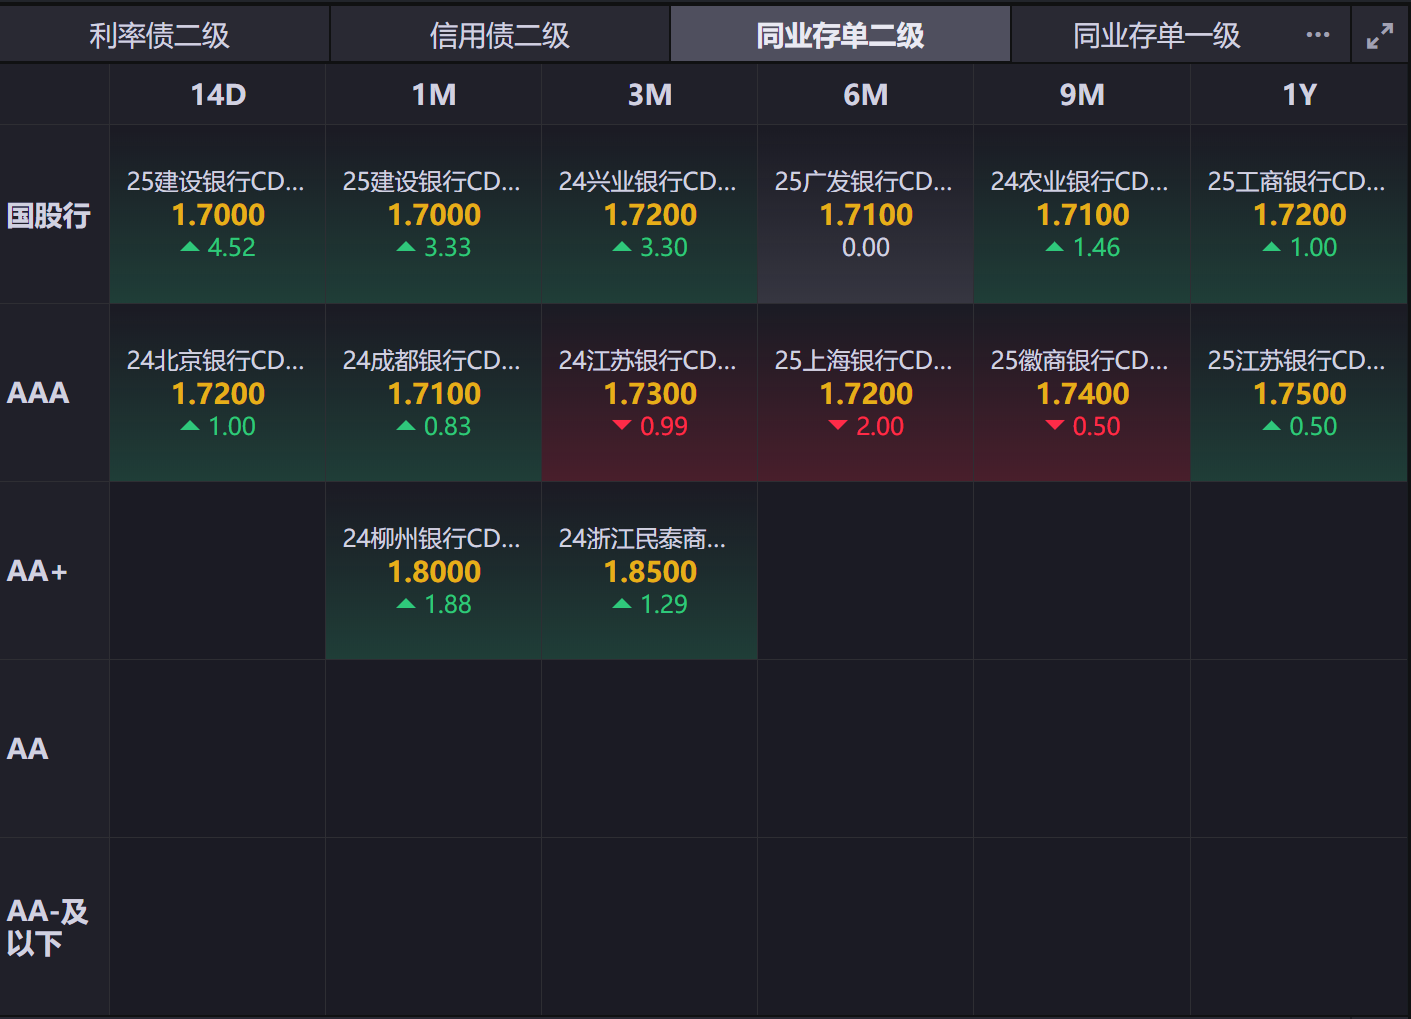Open 24兴业银行CD cell at 1.7200
1411x1019 pixels.
[650, 214]
